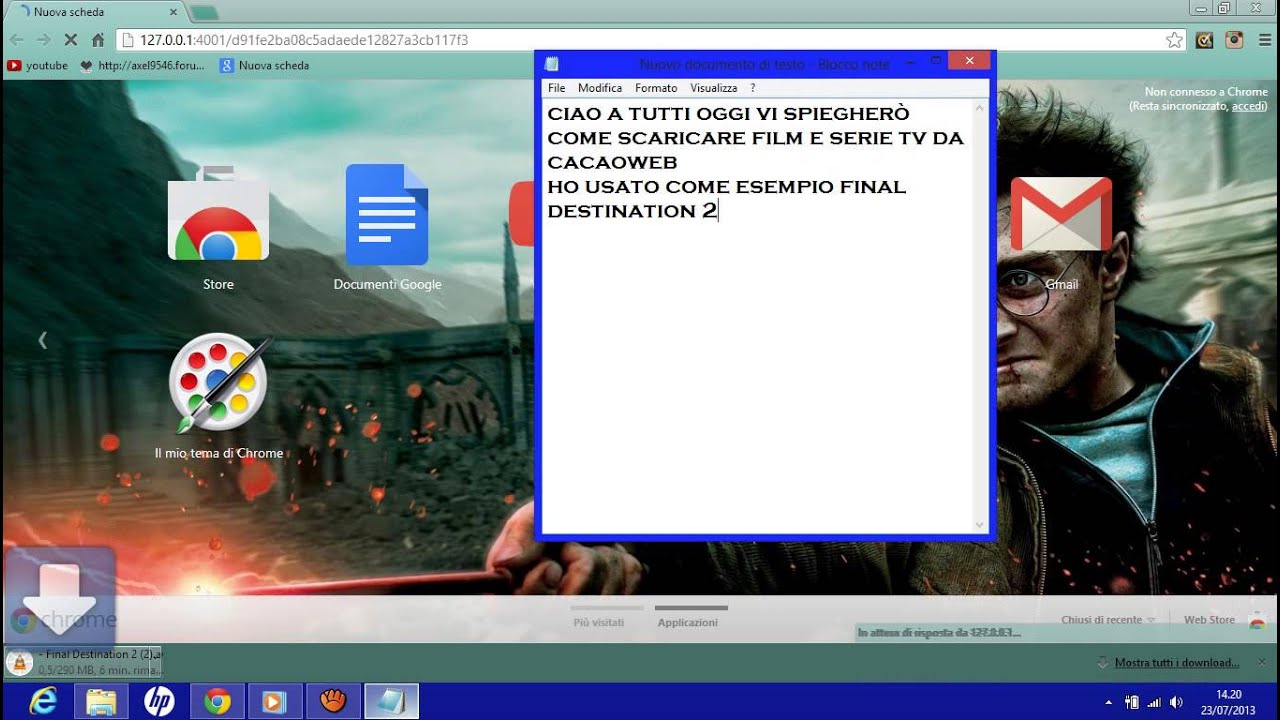Click Notepad scrollbar up arrow
This screenshot has width=1280, height=720.
(x=980, y=107)
